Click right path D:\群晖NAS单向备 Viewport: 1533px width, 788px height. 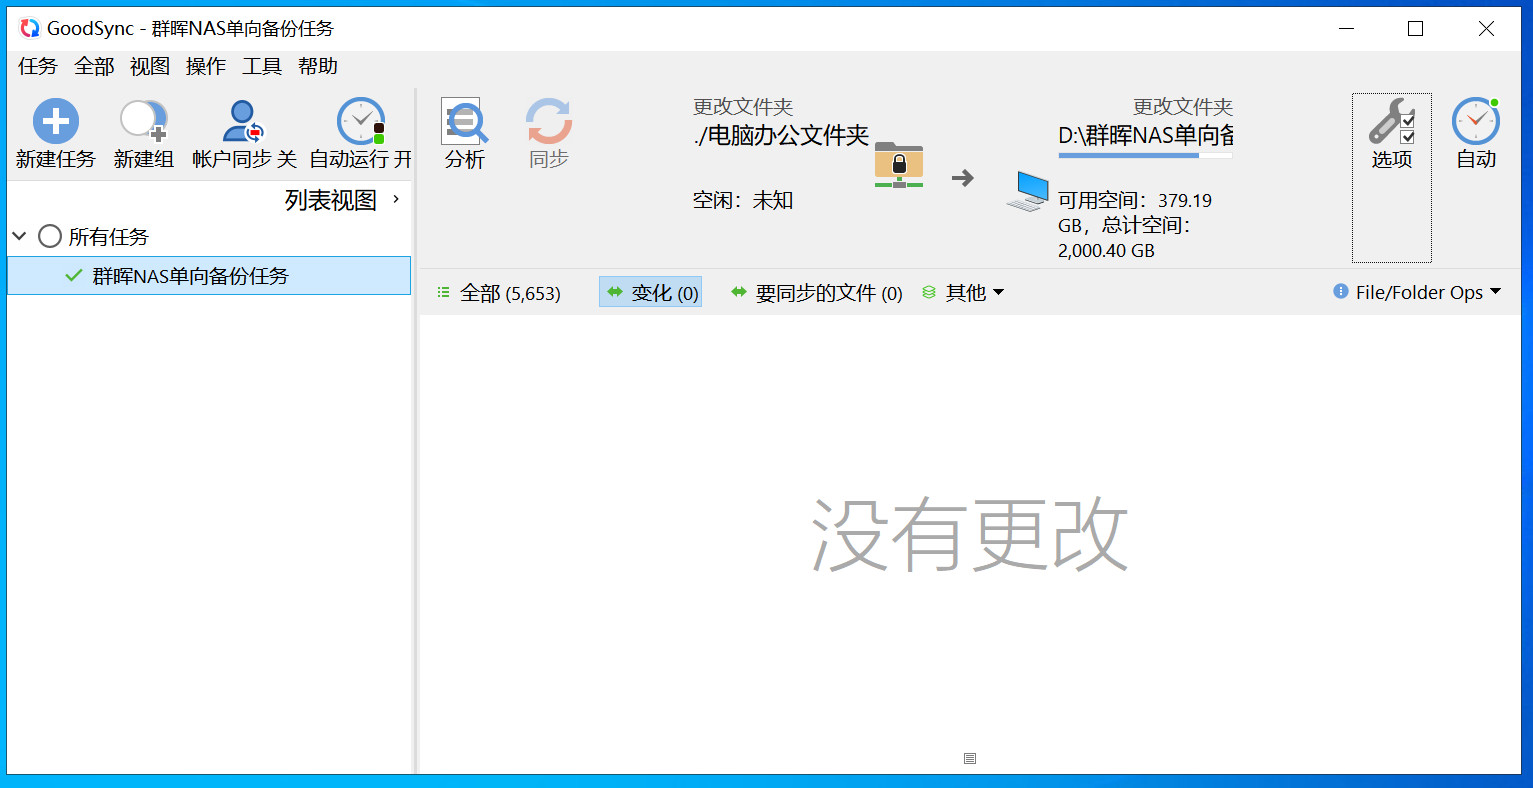tap(1146, 135)
